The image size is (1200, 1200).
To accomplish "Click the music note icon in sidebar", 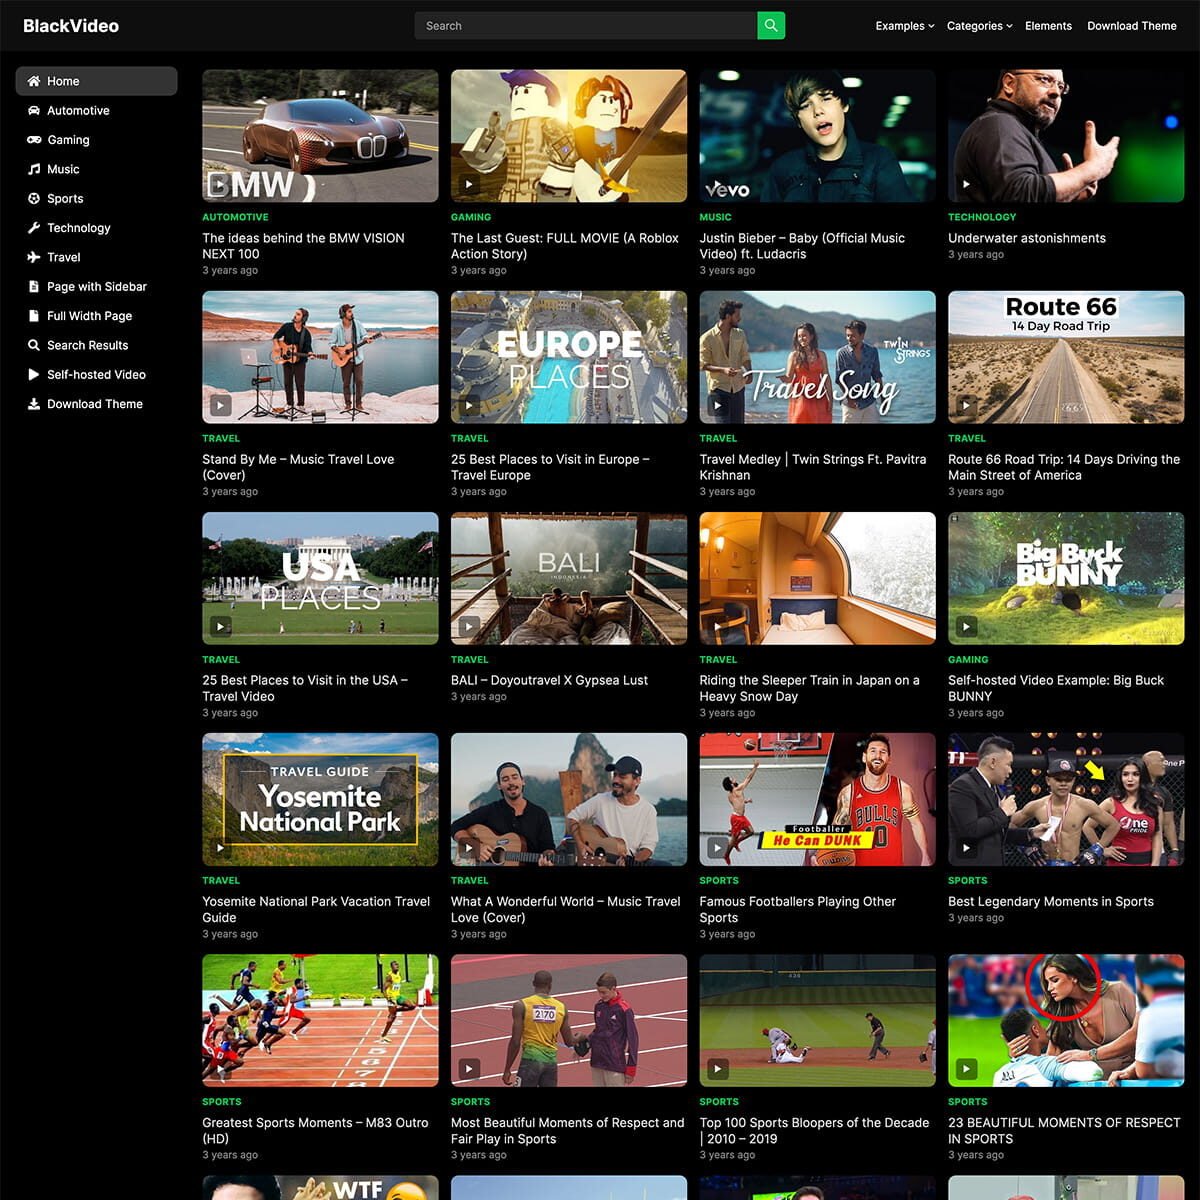I will click(34, 170).
